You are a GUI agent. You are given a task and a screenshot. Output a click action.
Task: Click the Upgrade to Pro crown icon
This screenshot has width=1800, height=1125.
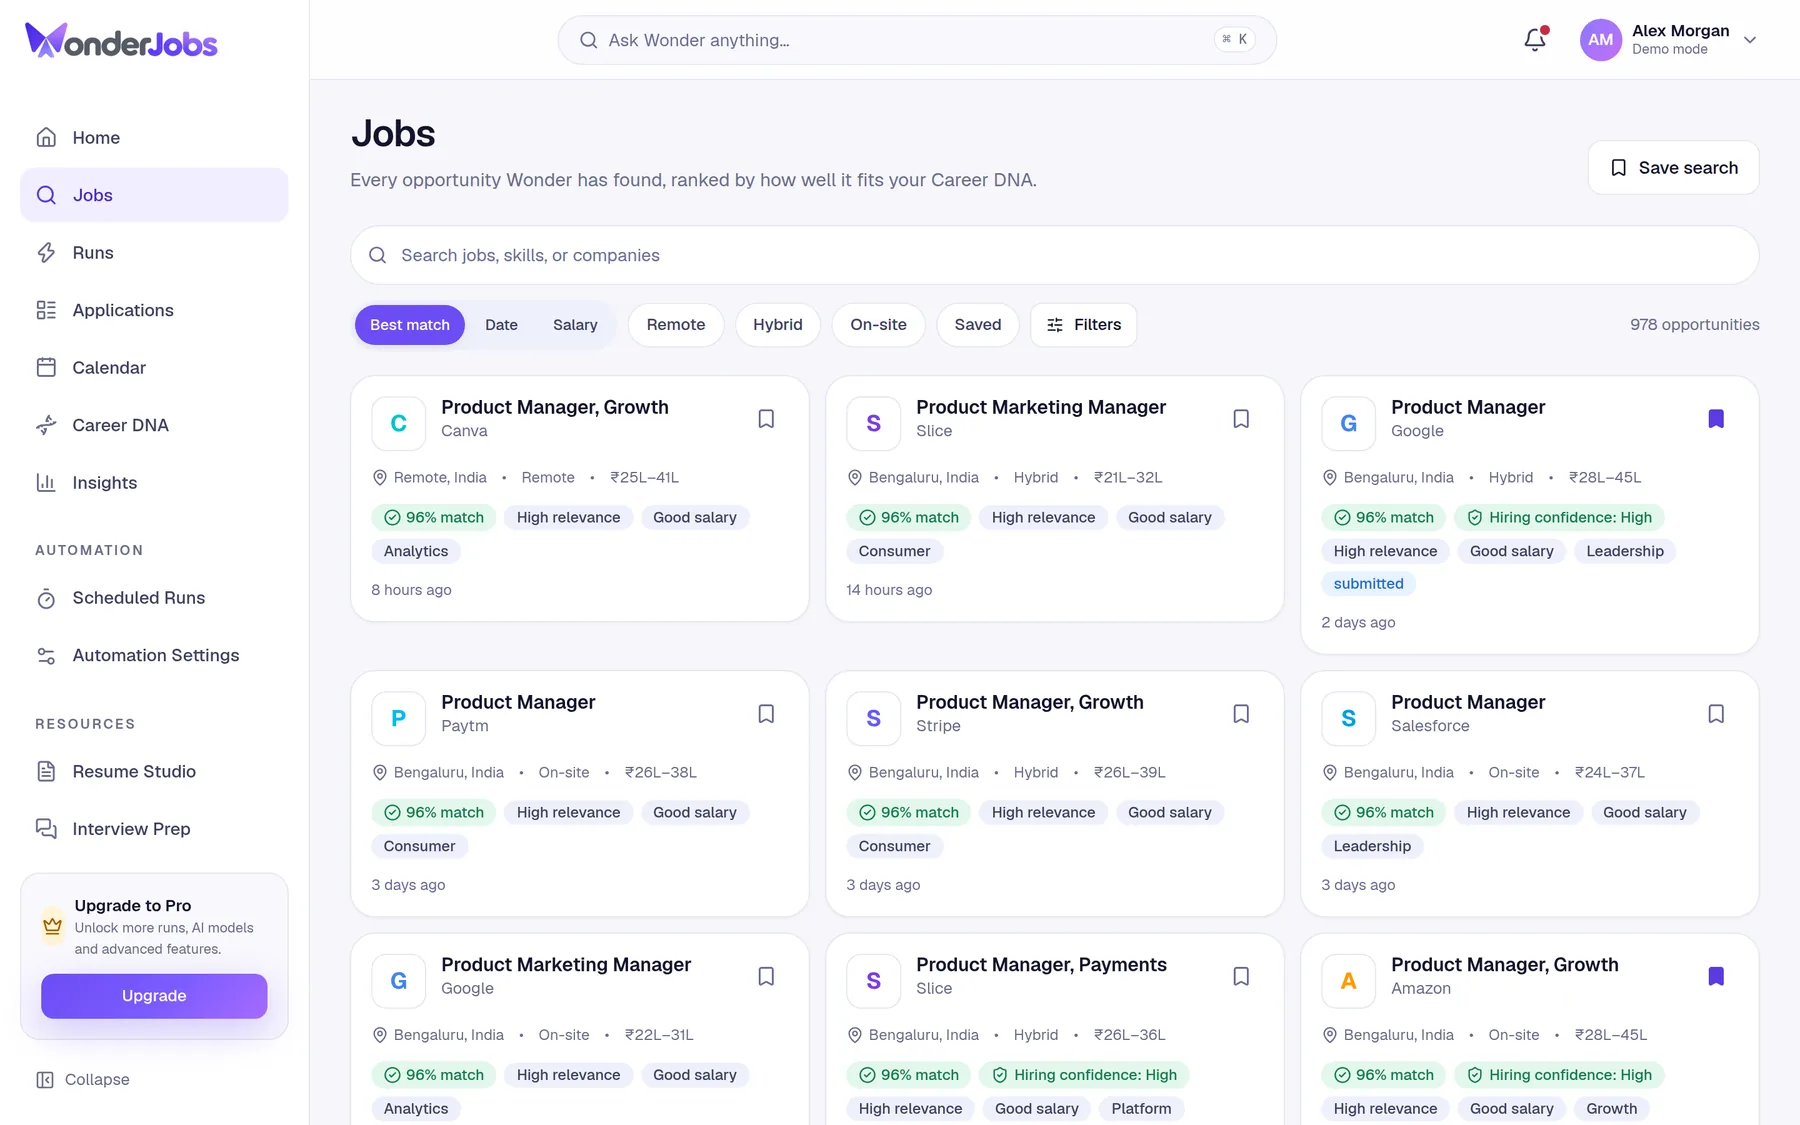point(53,926)
